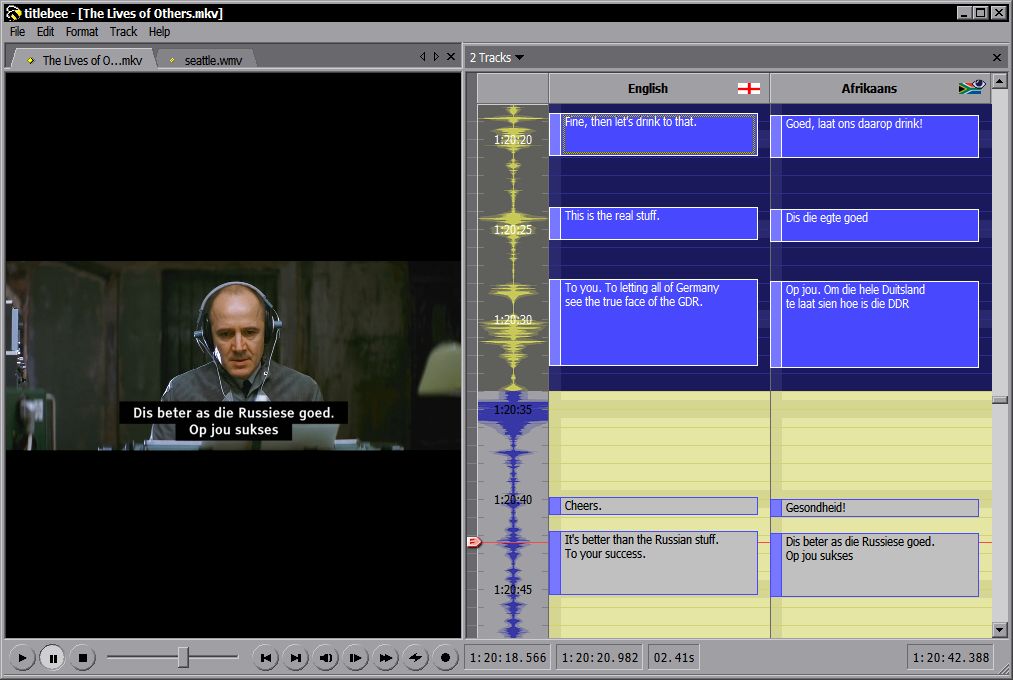Click the Record button
This screenshot has width=1013, height=680.
point(445,658)
